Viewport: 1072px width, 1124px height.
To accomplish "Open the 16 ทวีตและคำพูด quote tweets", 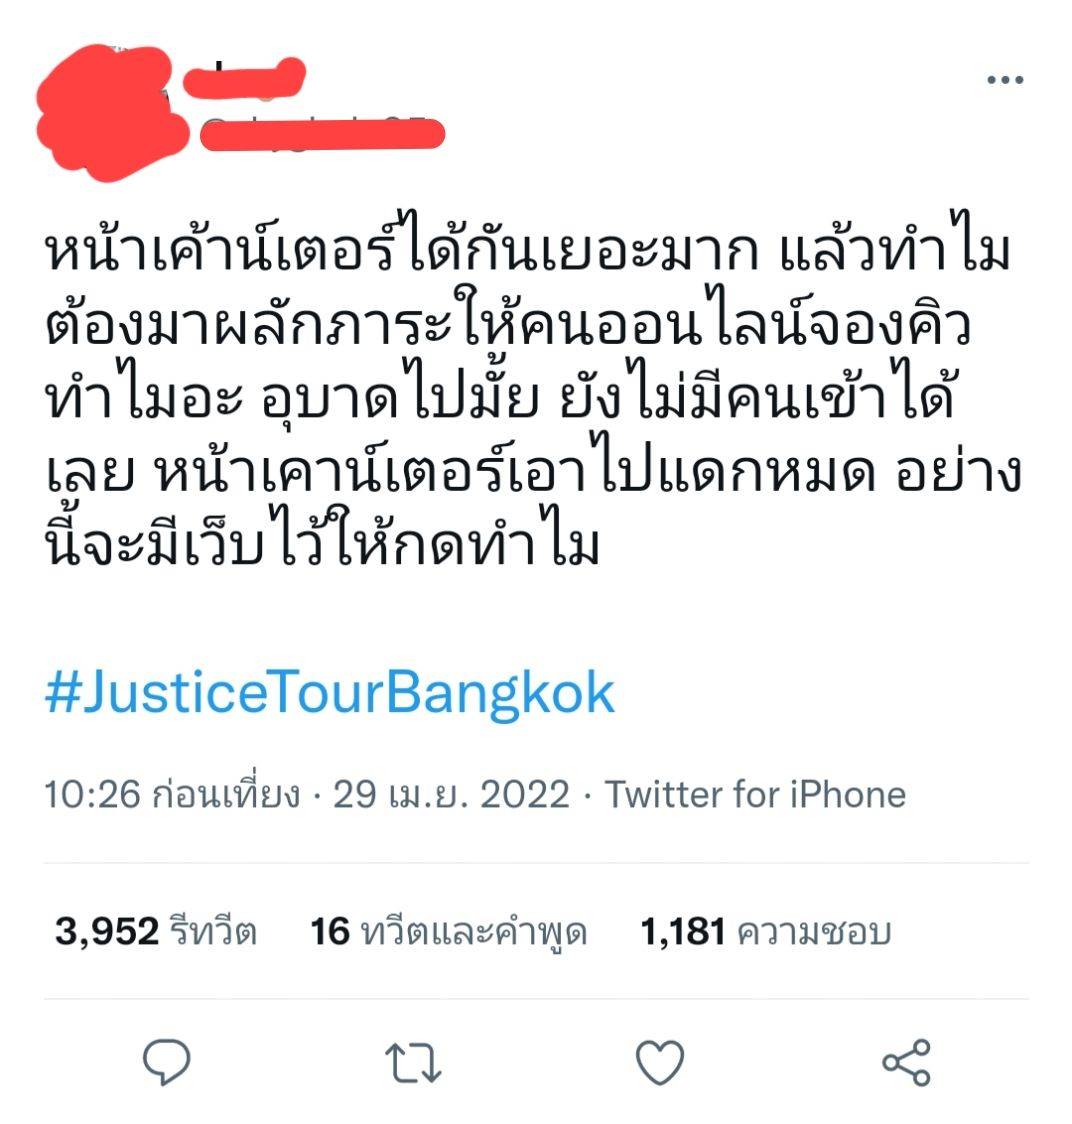I will pos(449,933).
